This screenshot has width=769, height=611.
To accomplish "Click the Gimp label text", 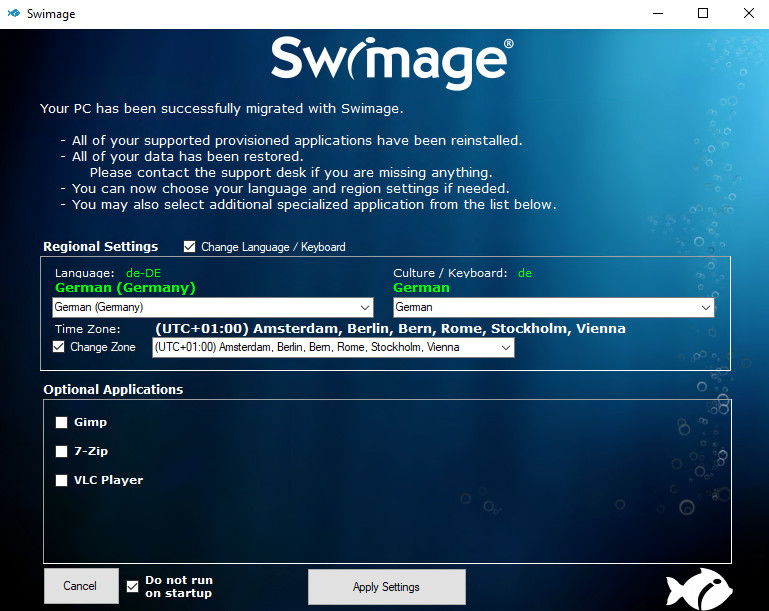I will tap(90, 422).
